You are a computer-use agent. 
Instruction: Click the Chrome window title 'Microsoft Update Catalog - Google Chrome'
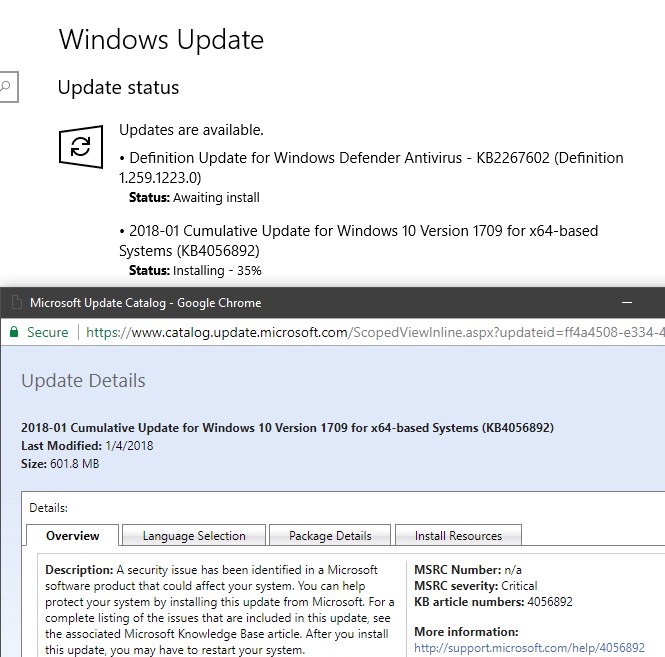(x=145, y=303)
